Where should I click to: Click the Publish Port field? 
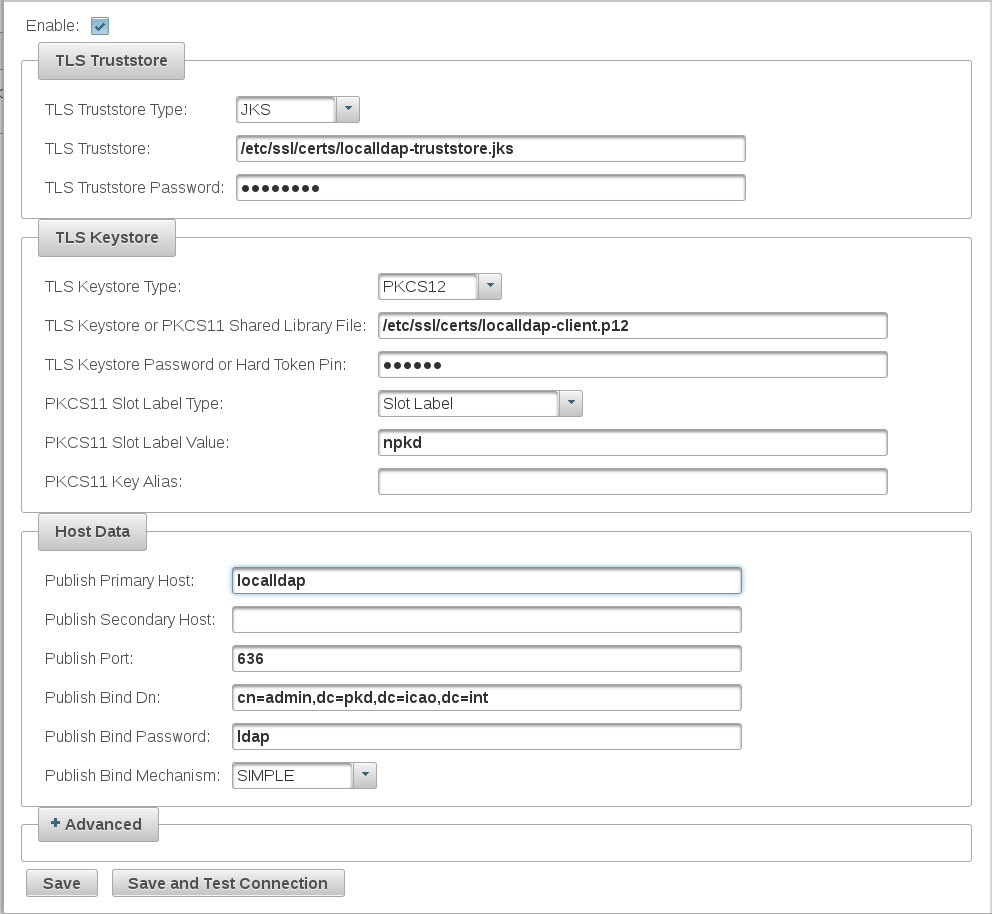[486, 659]
